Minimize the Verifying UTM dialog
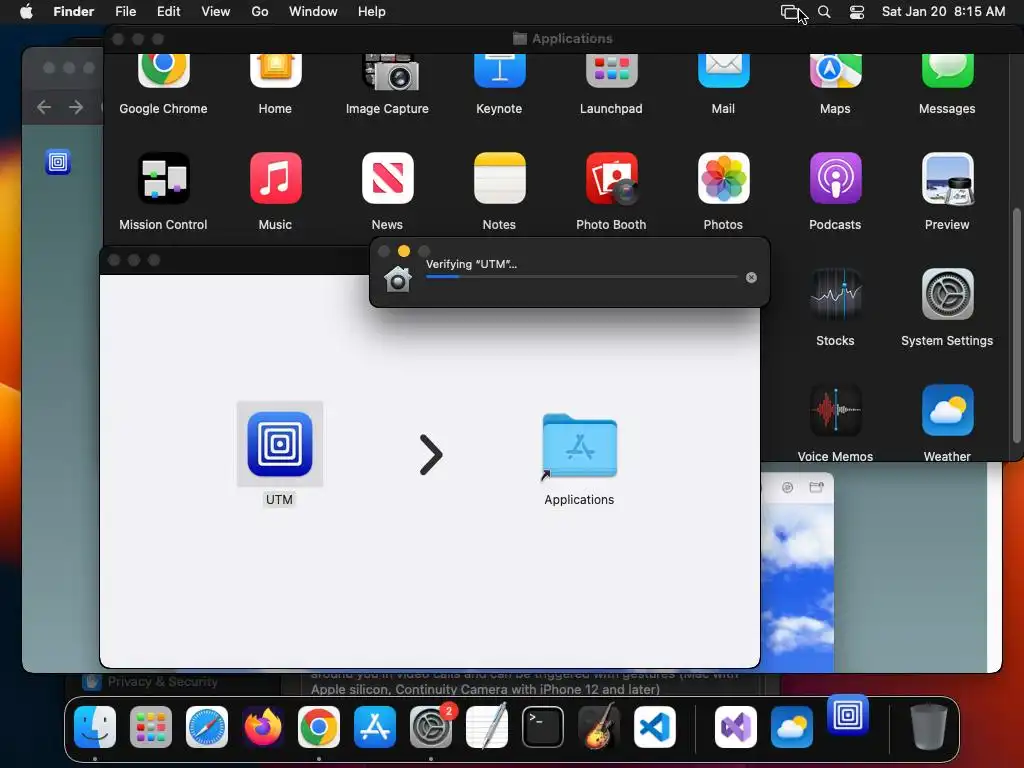 [x=404, y=251]
